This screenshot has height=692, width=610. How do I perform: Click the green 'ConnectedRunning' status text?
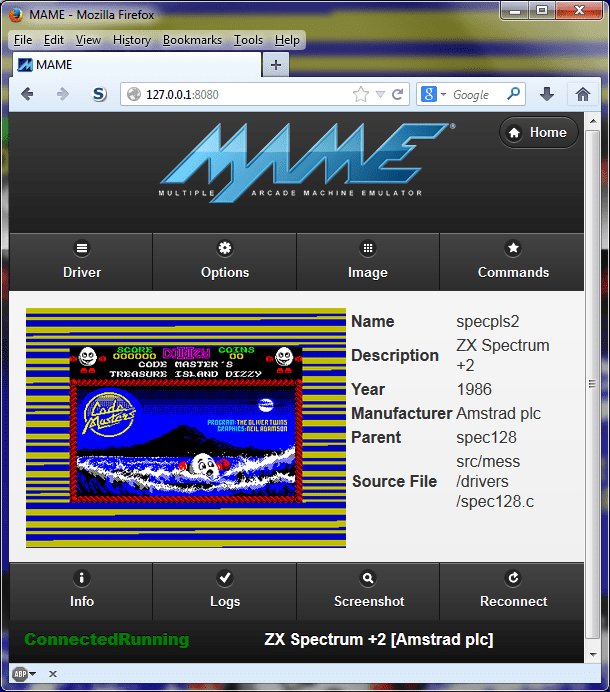click(107, 639)
